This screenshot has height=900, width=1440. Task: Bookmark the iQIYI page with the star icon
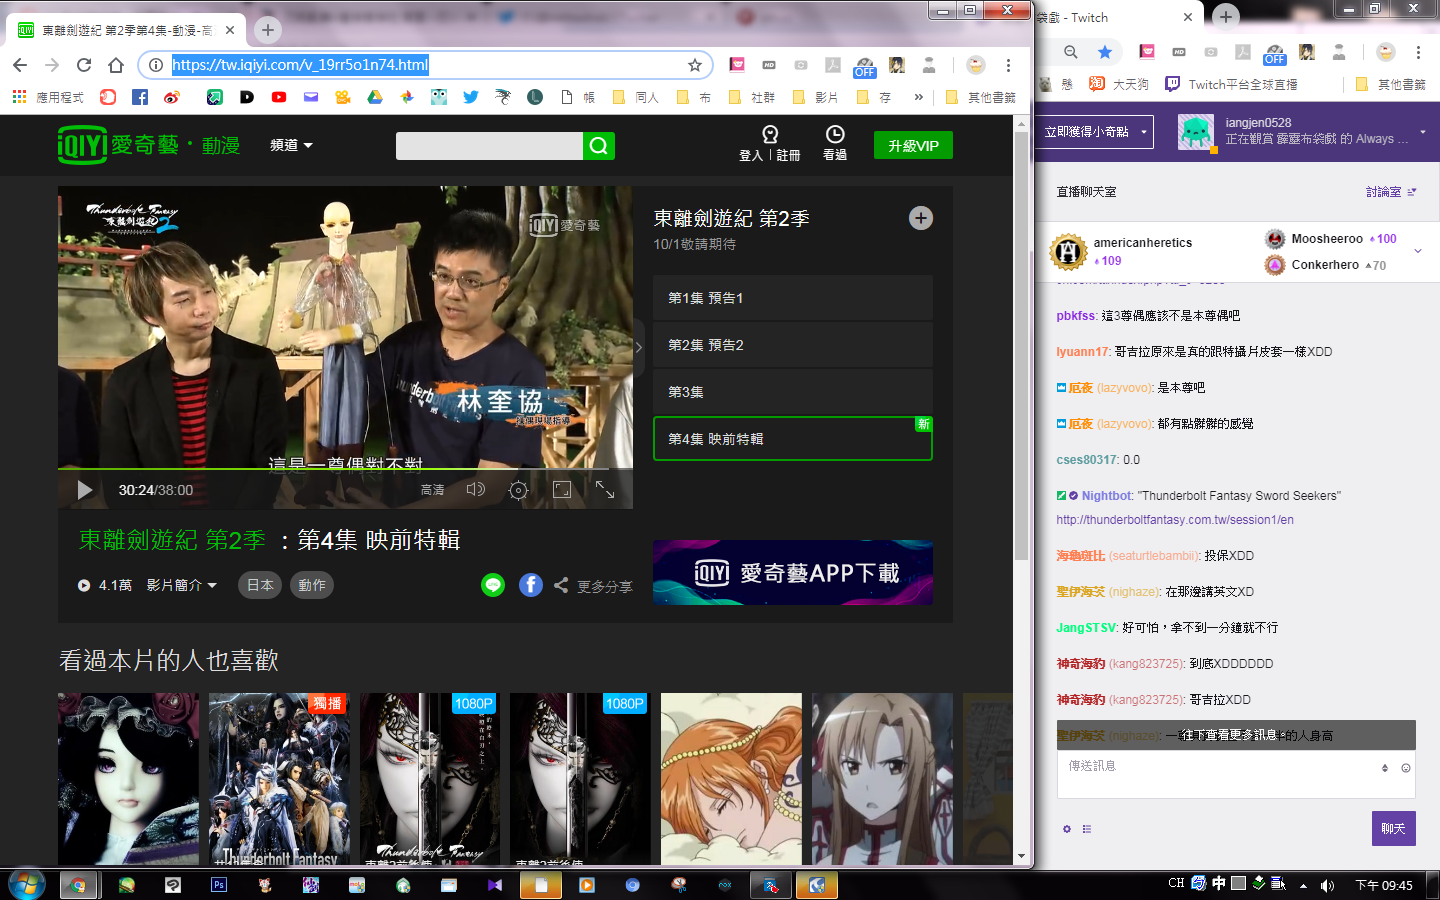(x=695, y=65)
